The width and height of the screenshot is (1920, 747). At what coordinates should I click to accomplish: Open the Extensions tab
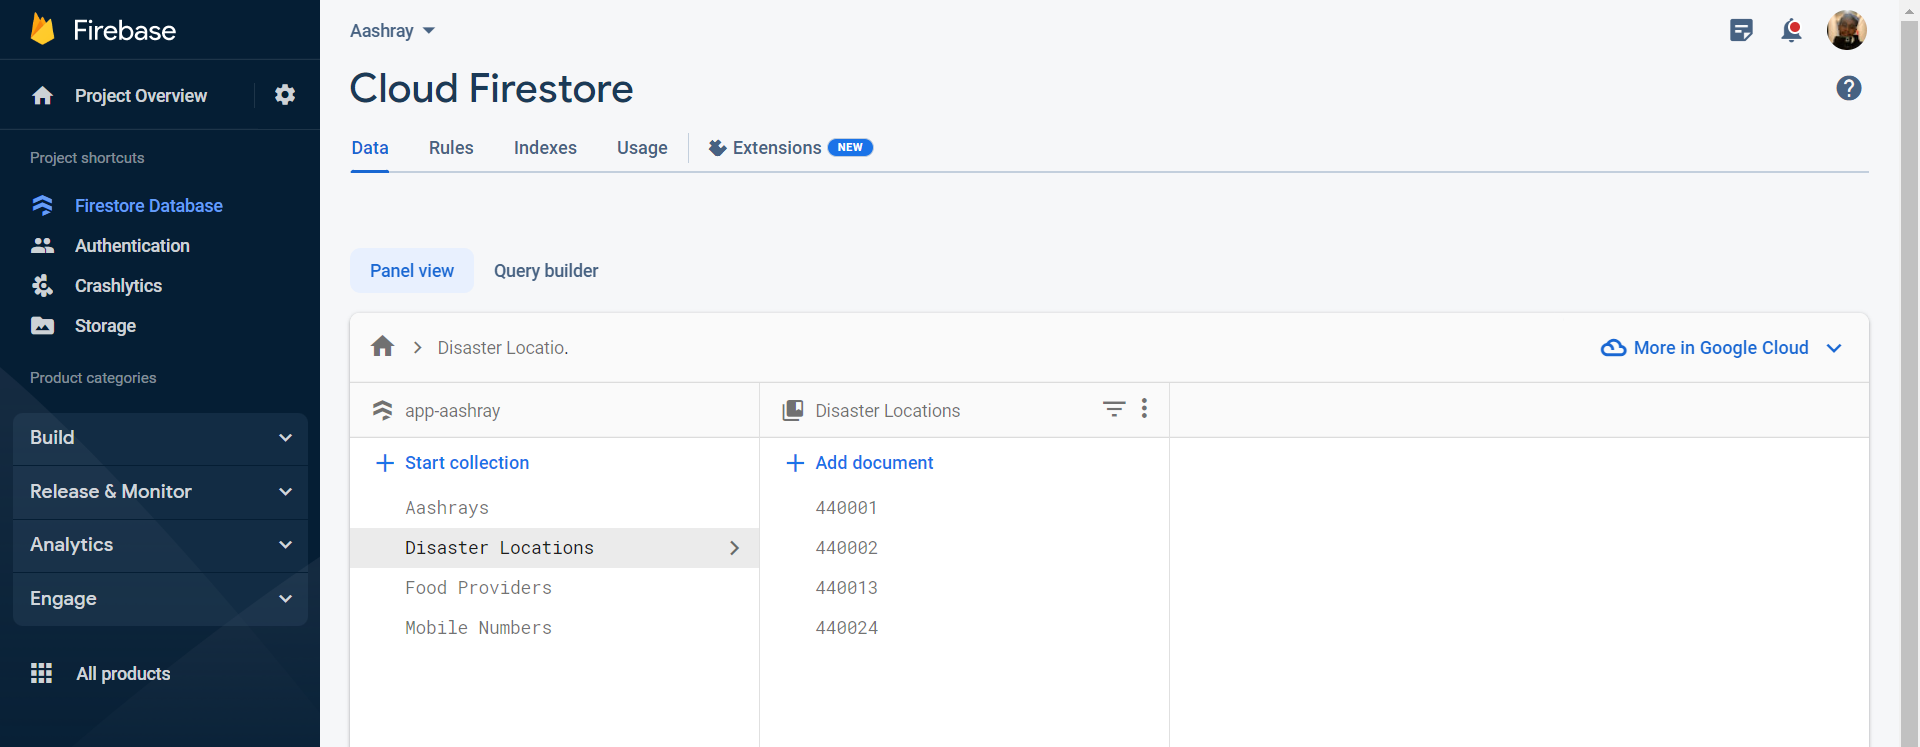tap(790, 148)
